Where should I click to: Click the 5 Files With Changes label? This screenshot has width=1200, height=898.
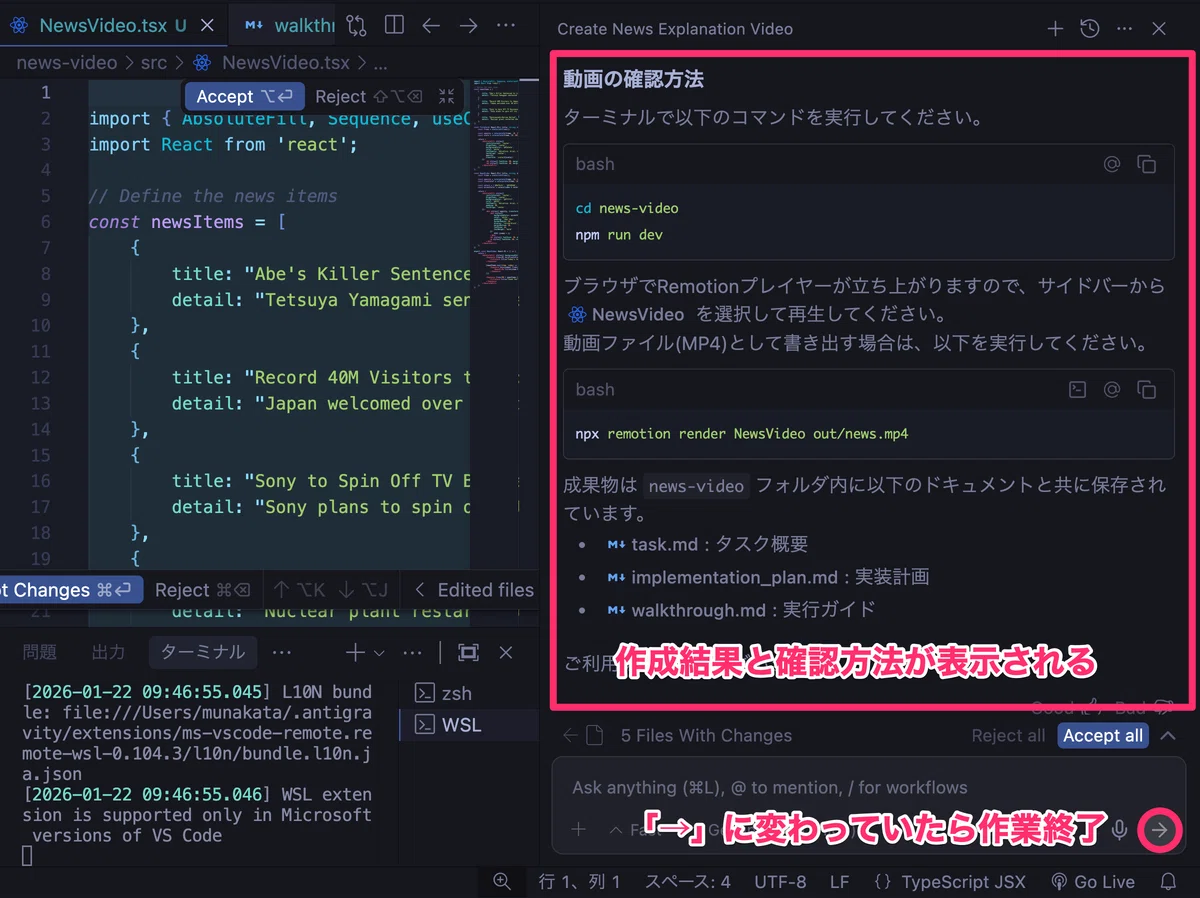[706, 736]
